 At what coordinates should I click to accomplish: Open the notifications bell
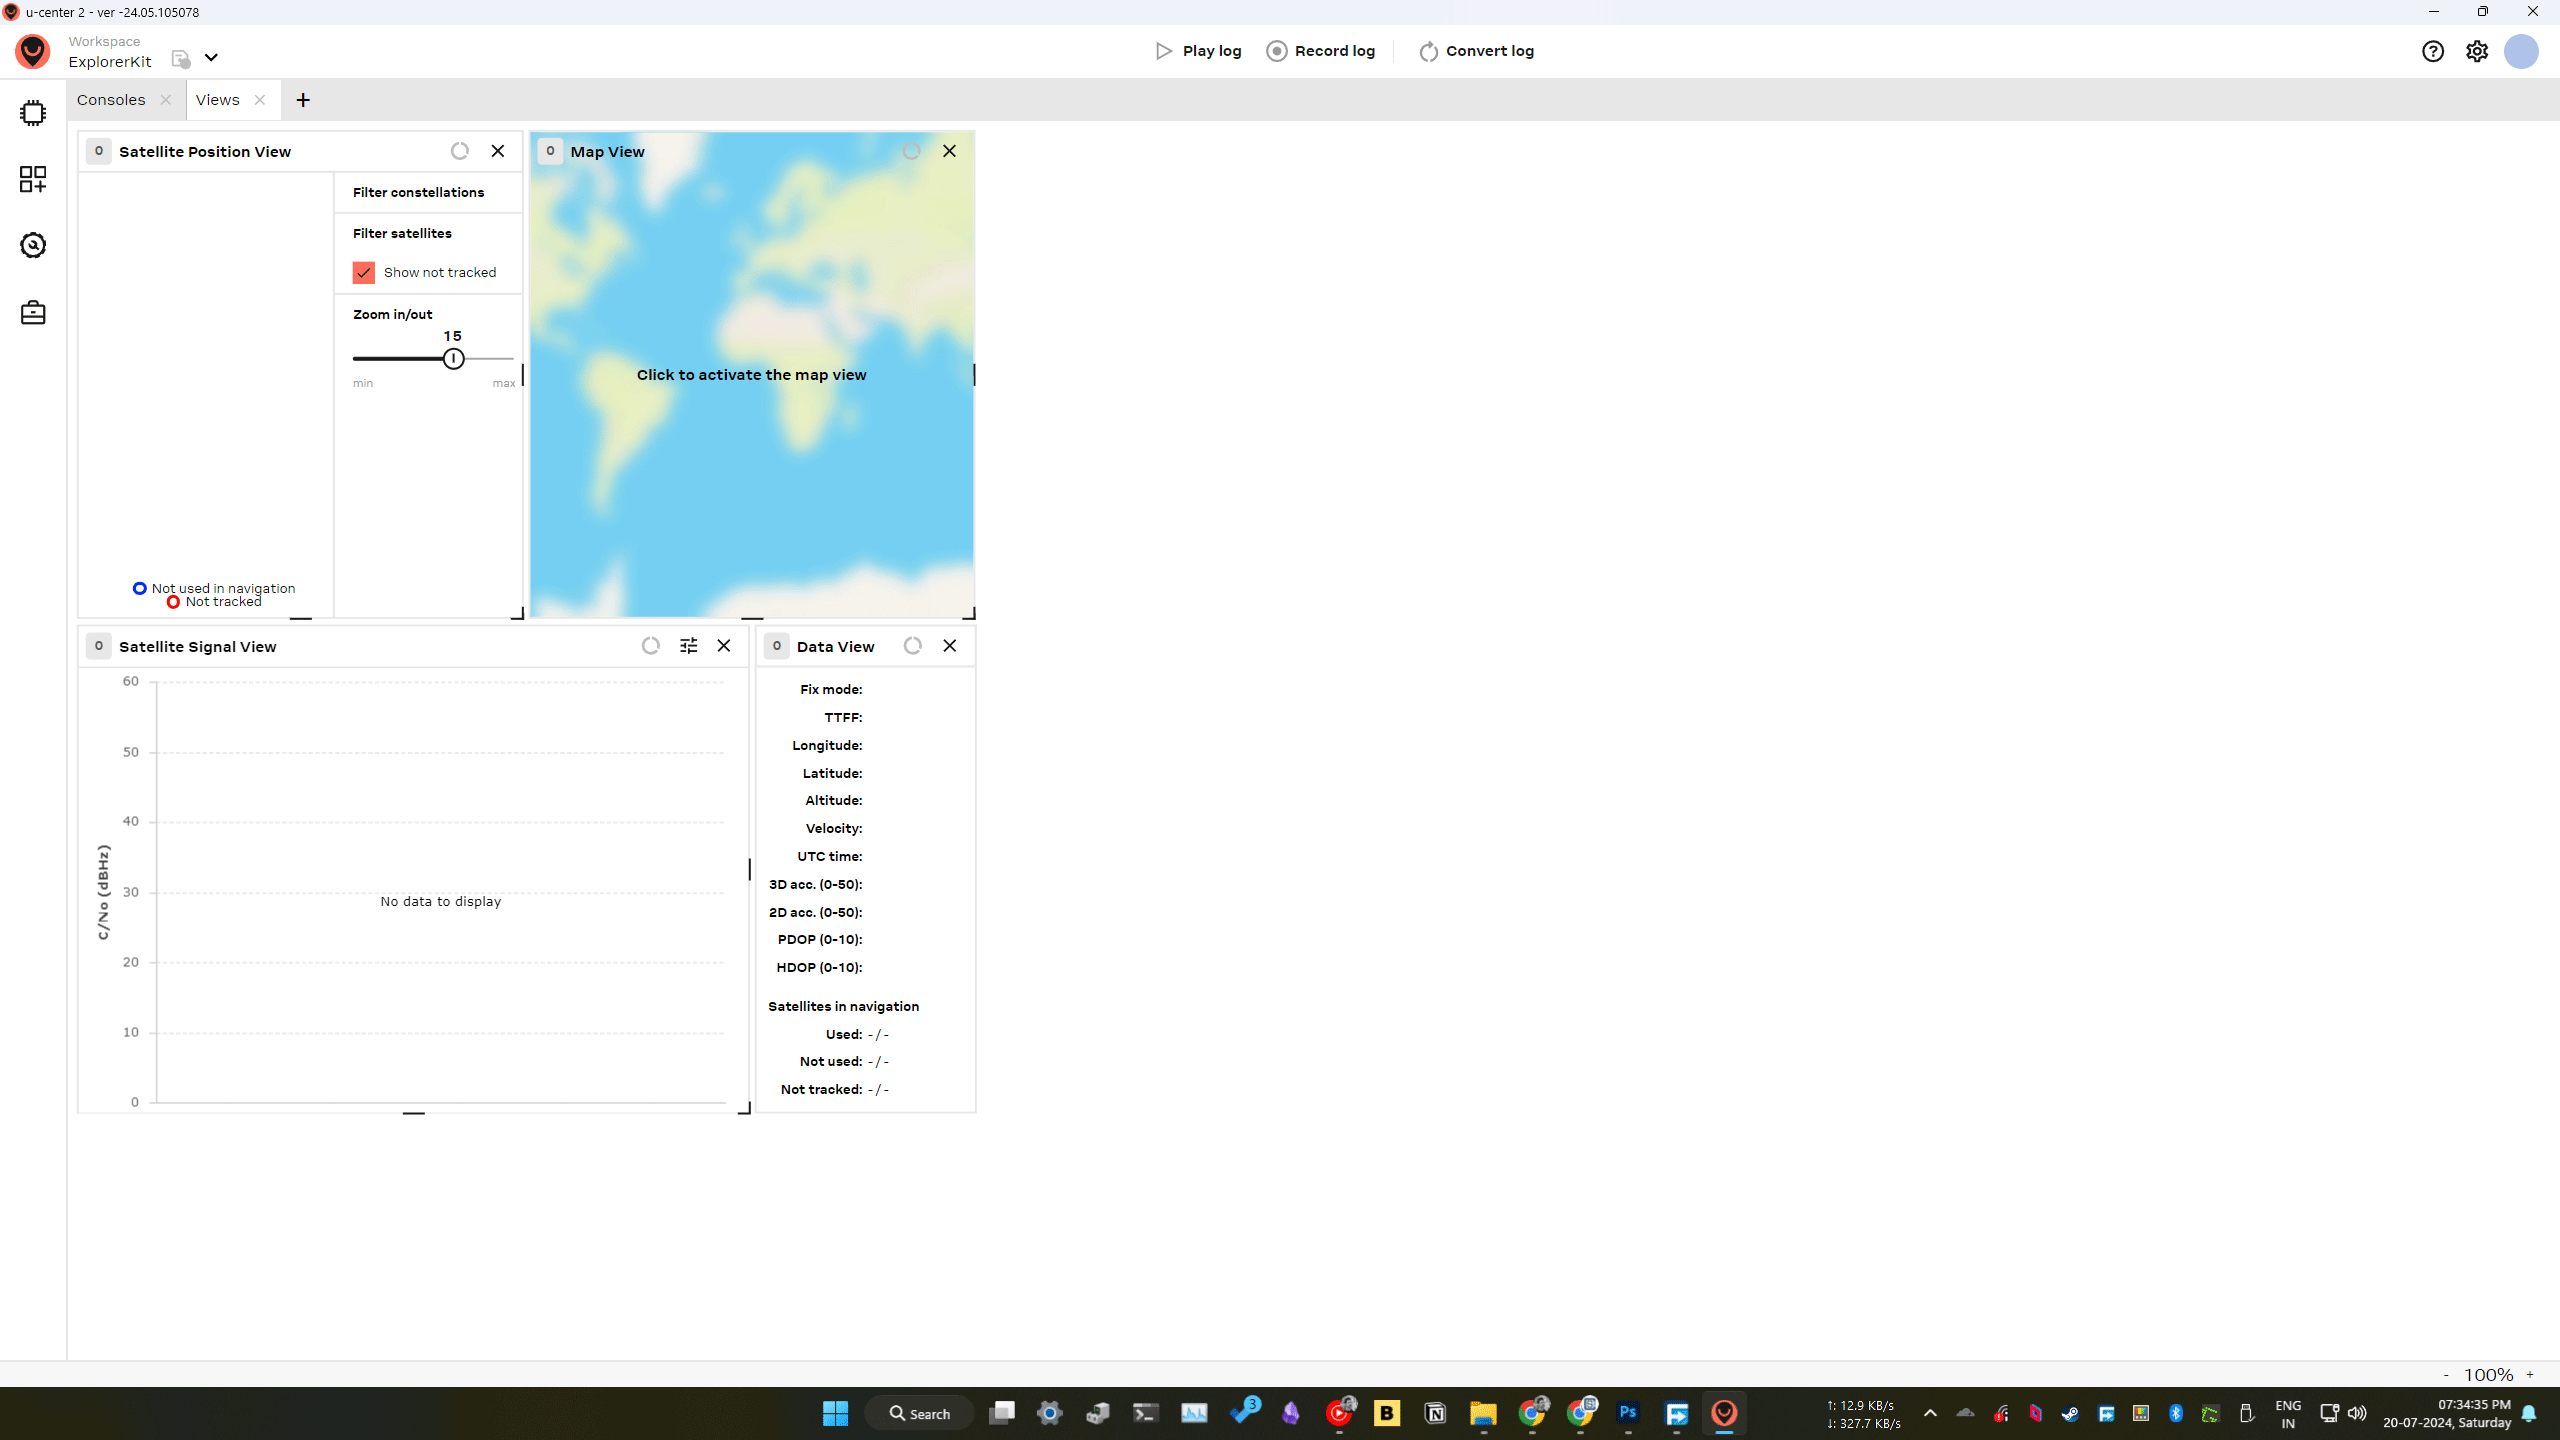[2529, 1413]
